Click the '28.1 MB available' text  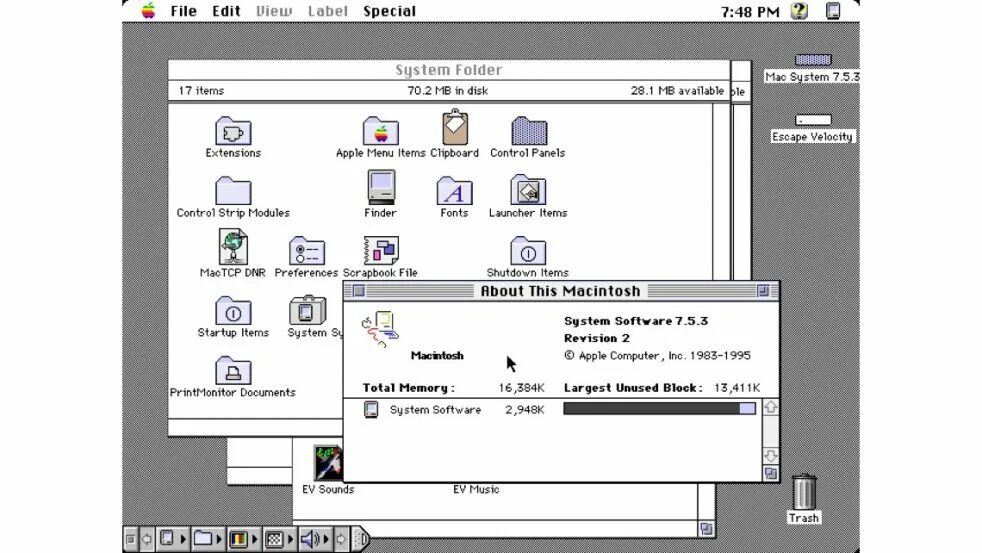tap(677, 91)
